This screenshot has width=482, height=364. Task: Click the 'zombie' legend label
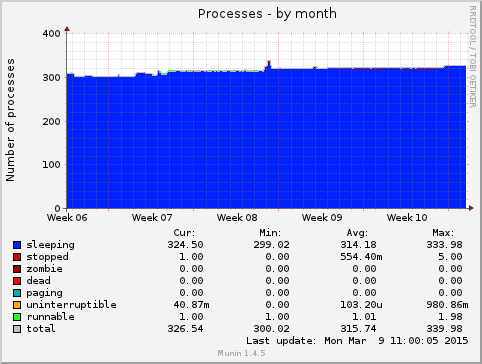click(44, 269)
